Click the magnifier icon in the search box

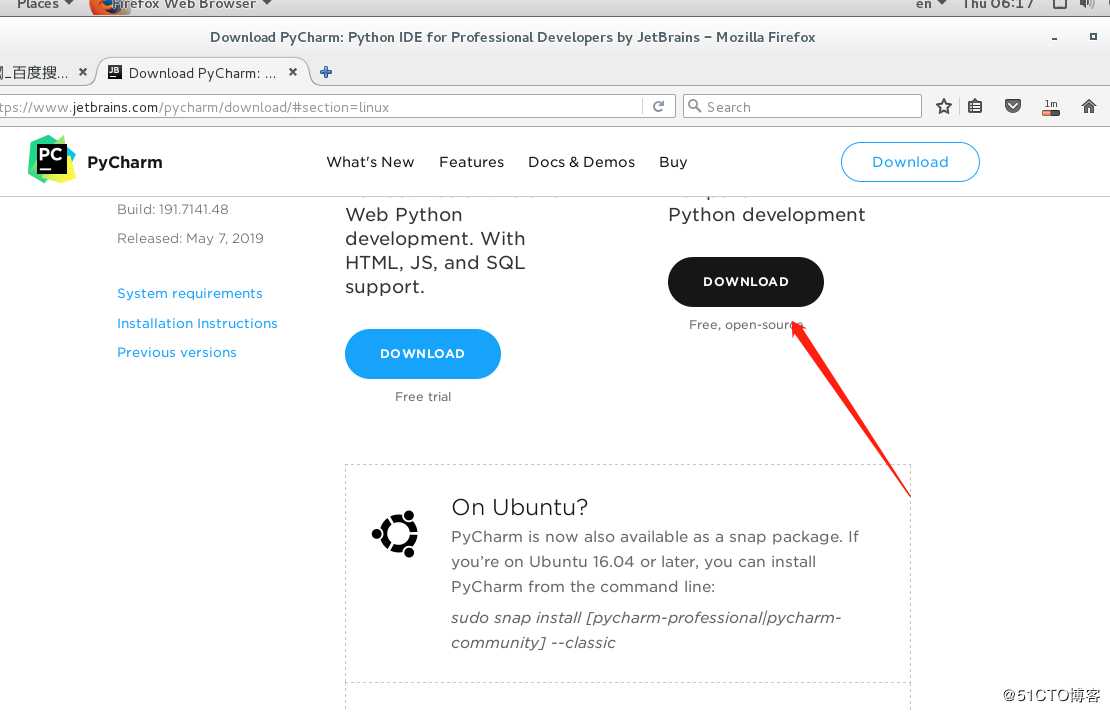tap(694, 106)
